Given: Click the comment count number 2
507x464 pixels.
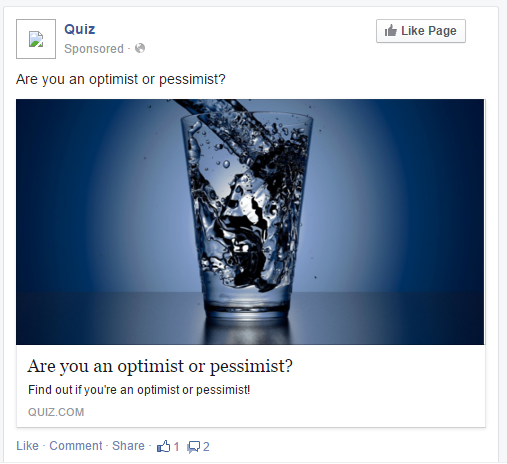Looking at the screenshot, I should click(x=206, y=447).
